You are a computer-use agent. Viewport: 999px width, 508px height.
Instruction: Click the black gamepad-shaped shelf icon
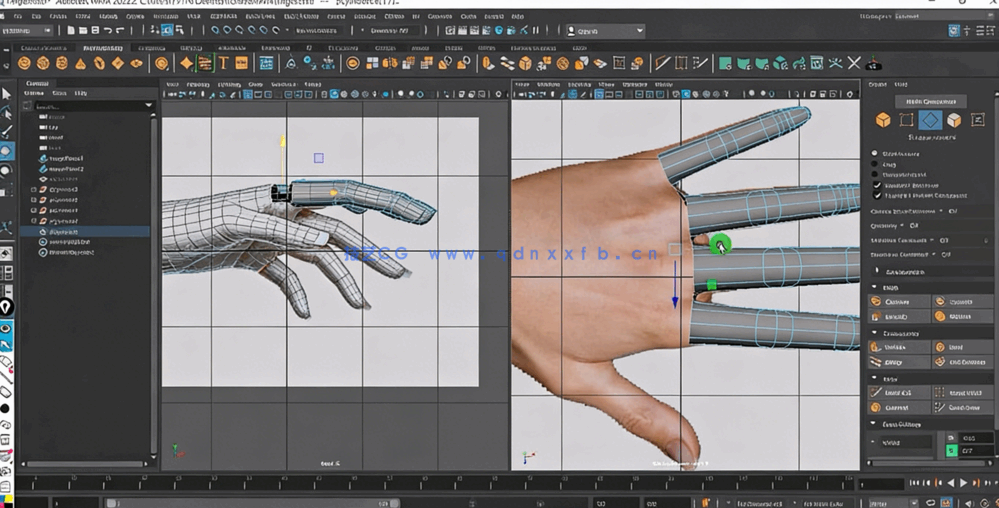coord(873,63)
